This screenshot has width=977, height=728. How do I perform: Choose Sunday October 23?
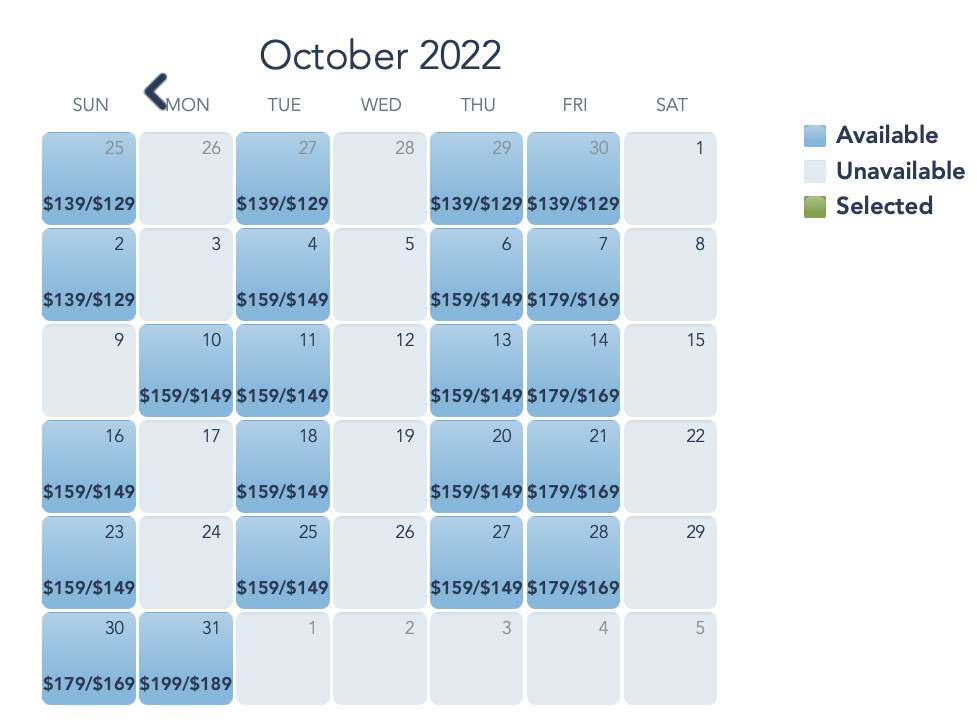pos(90,562)
